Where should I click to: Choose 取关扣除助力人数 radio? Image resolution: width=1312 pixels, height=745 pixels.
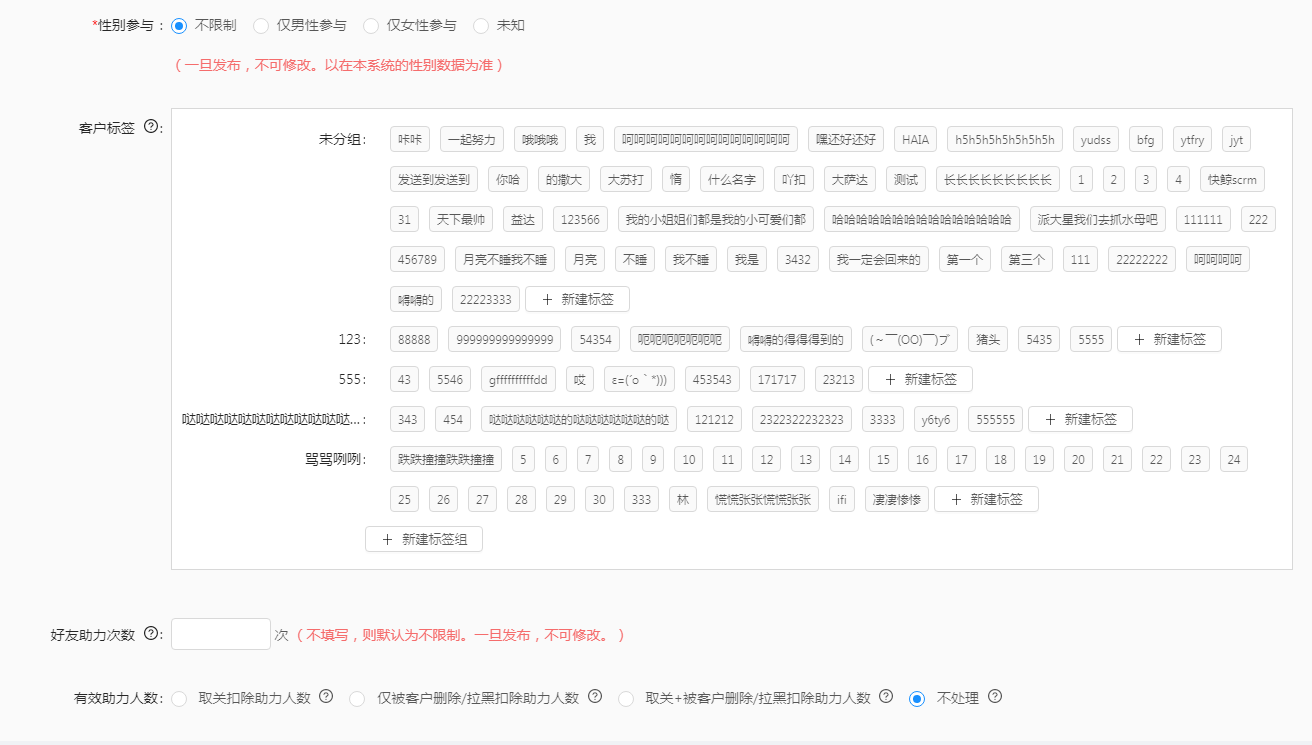point(179,699)
